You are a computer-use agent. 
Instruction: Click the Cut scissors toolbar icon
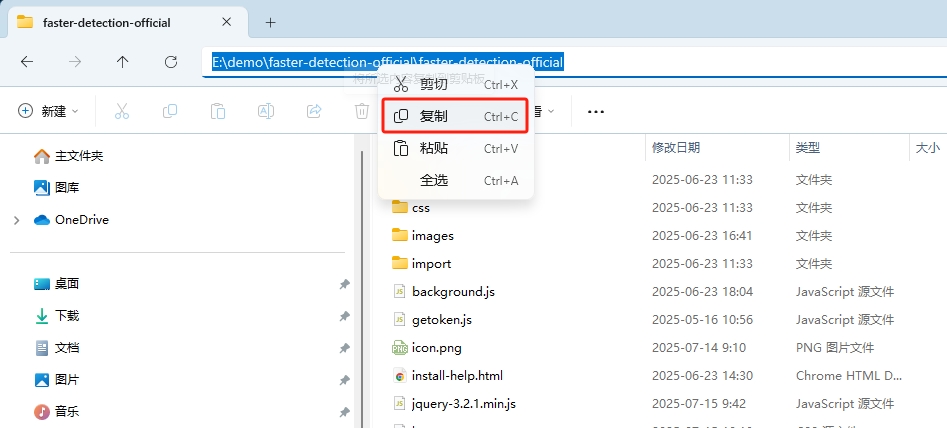tap(122, 111)
